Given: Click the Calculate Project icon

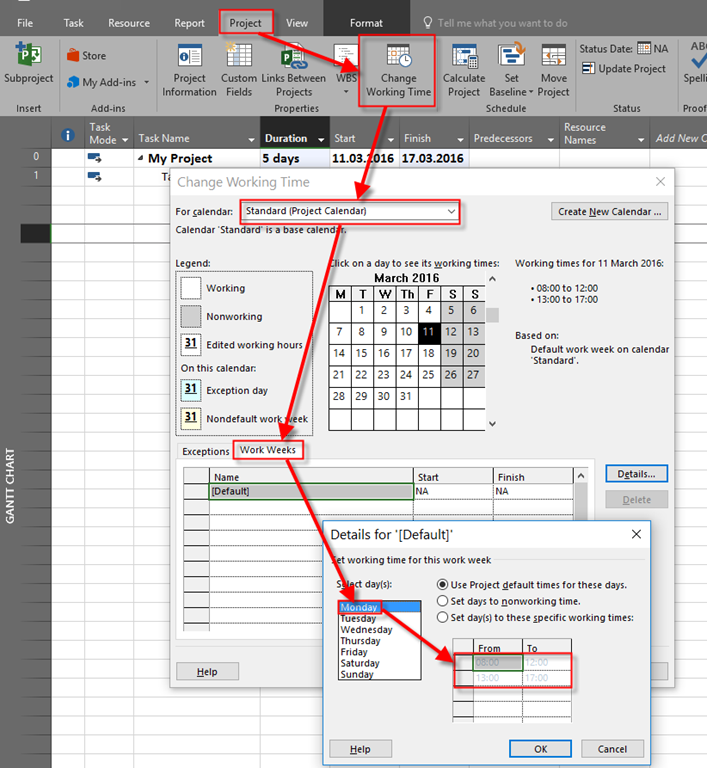Looking at the screenshot, I should click(463, 55).
